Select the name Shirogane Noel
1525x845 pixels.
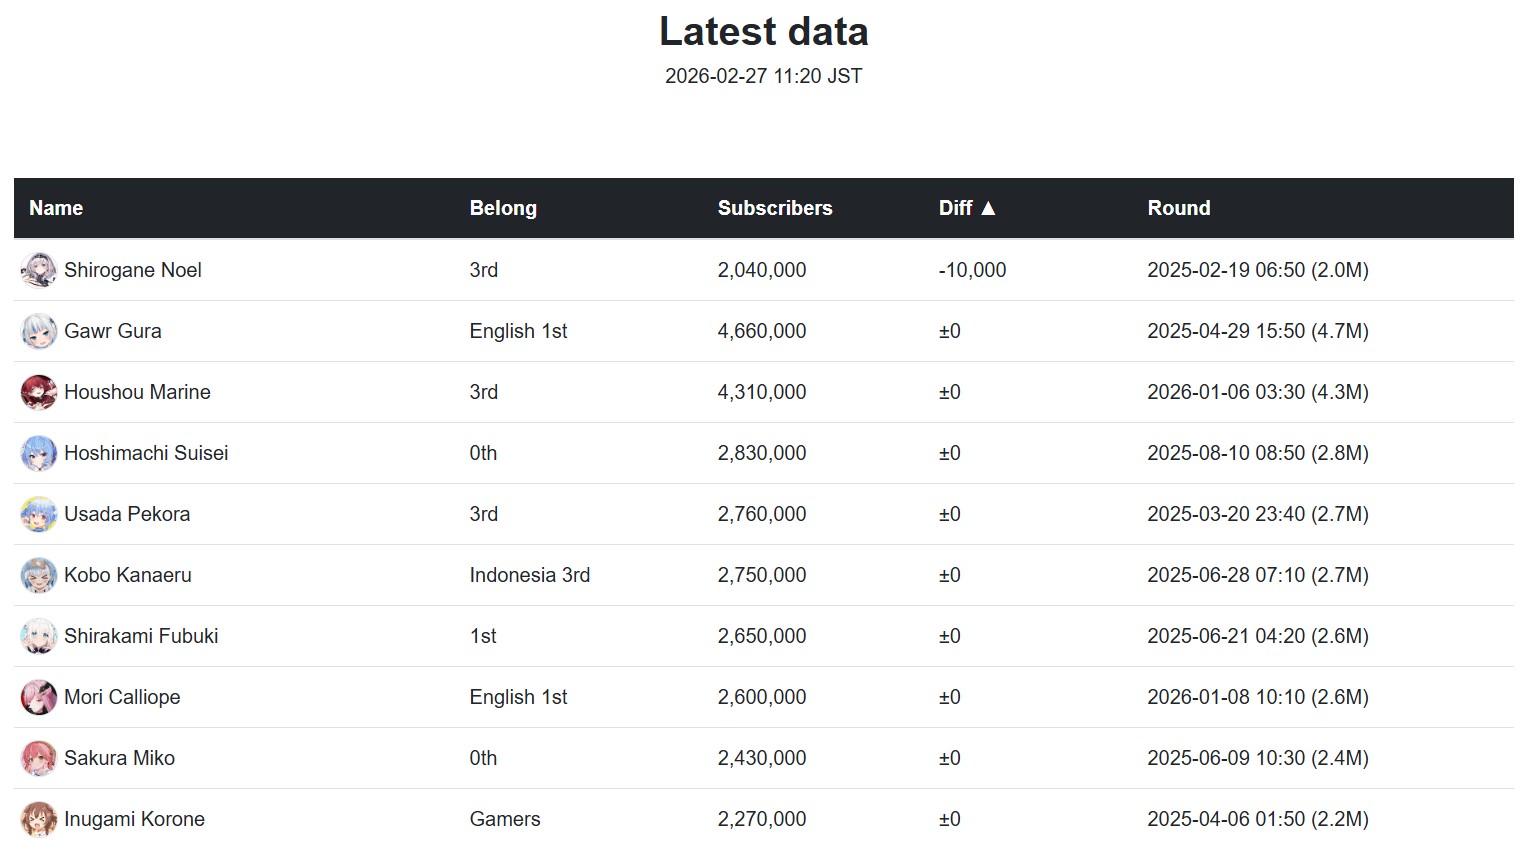pos(133,270)
